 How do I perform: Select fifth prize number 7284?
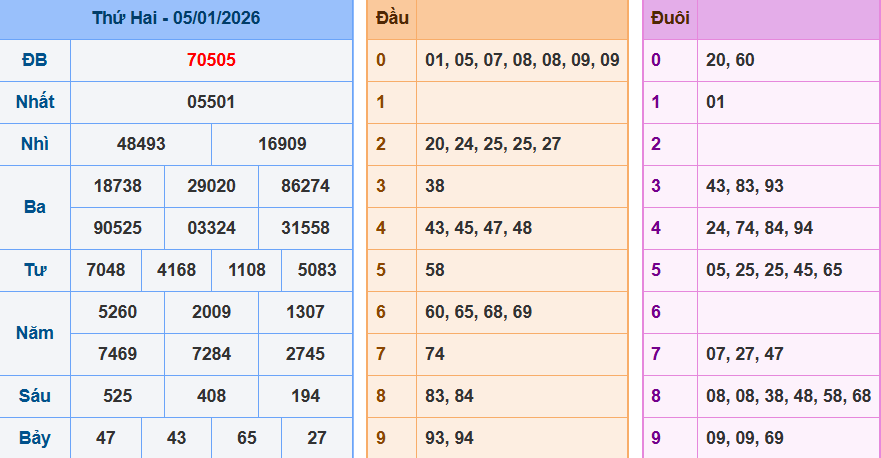pyautogui.click(x=211, y=354)
